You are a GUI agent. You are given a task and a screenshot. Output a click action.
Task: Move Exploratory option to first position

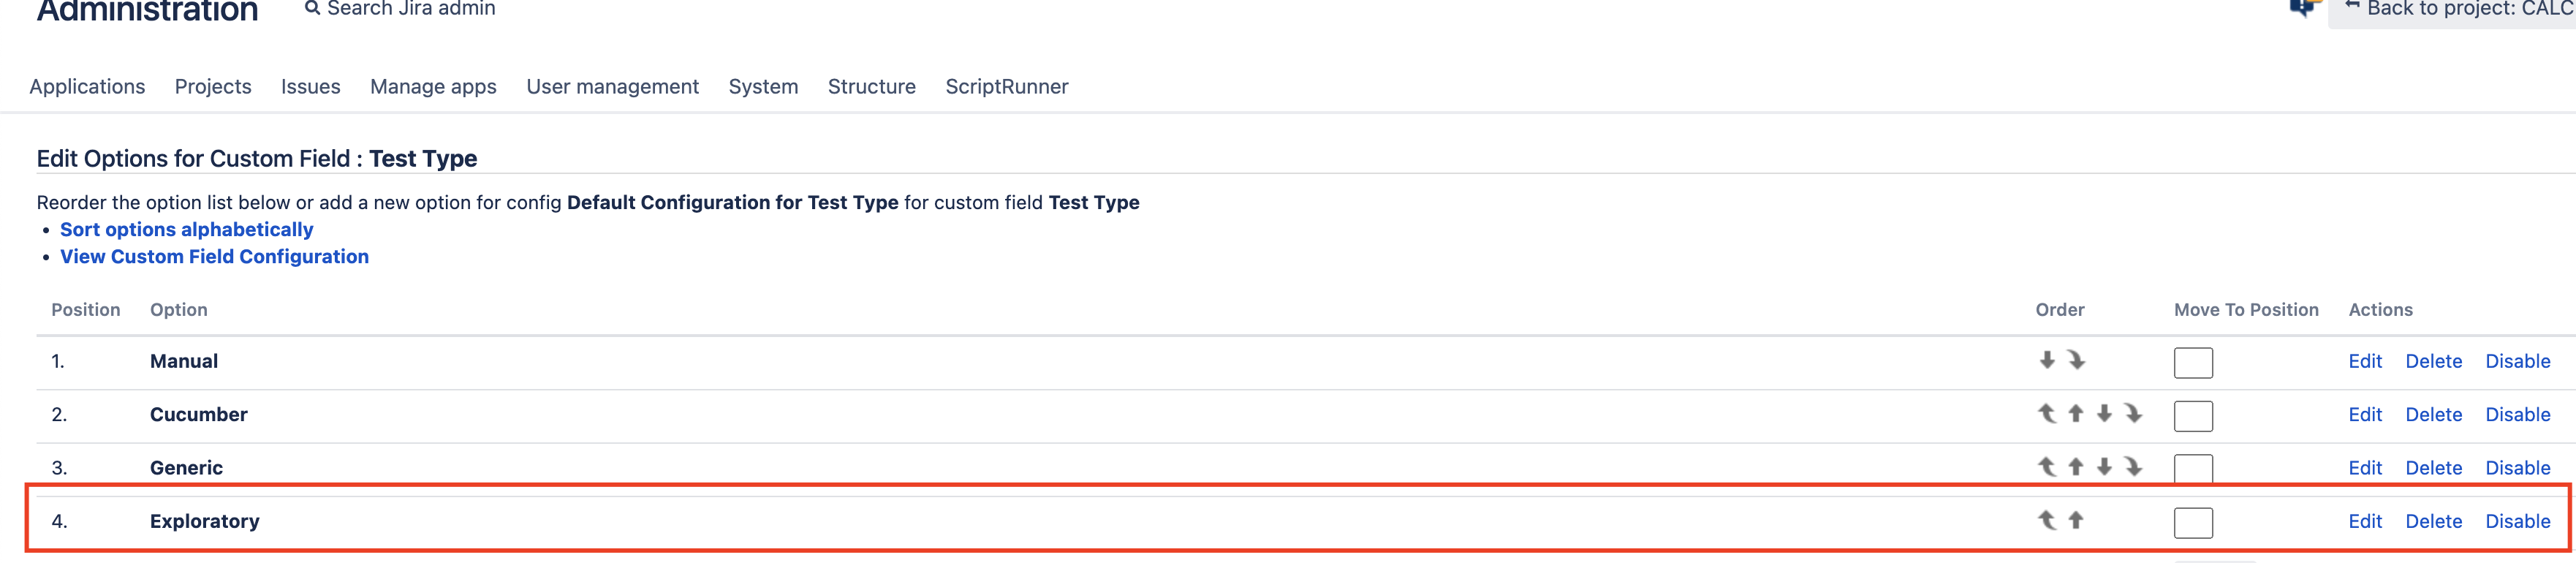[x=2047, y=520]
